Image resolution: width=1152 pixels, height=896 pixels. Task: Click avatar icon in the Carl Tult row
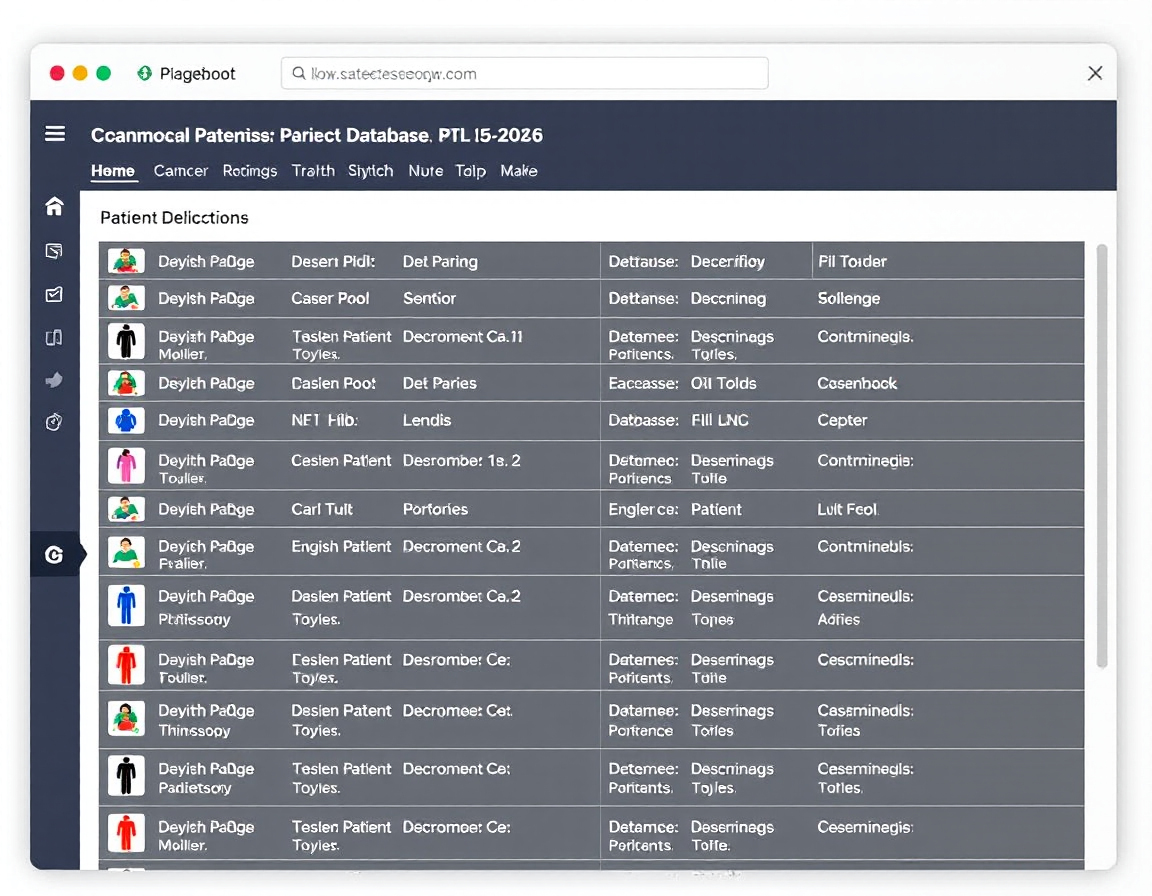[x=126, y=509]
